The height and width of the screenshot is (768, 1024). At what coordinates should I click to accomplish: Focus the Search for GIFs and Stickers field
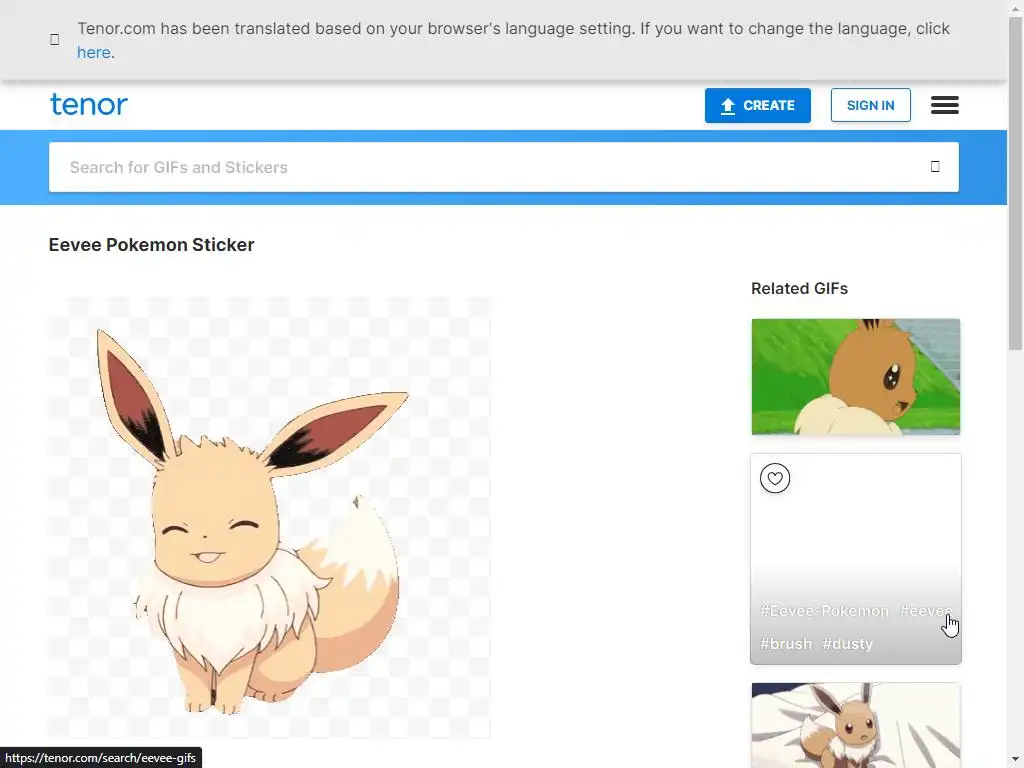(x=504, y=167)
